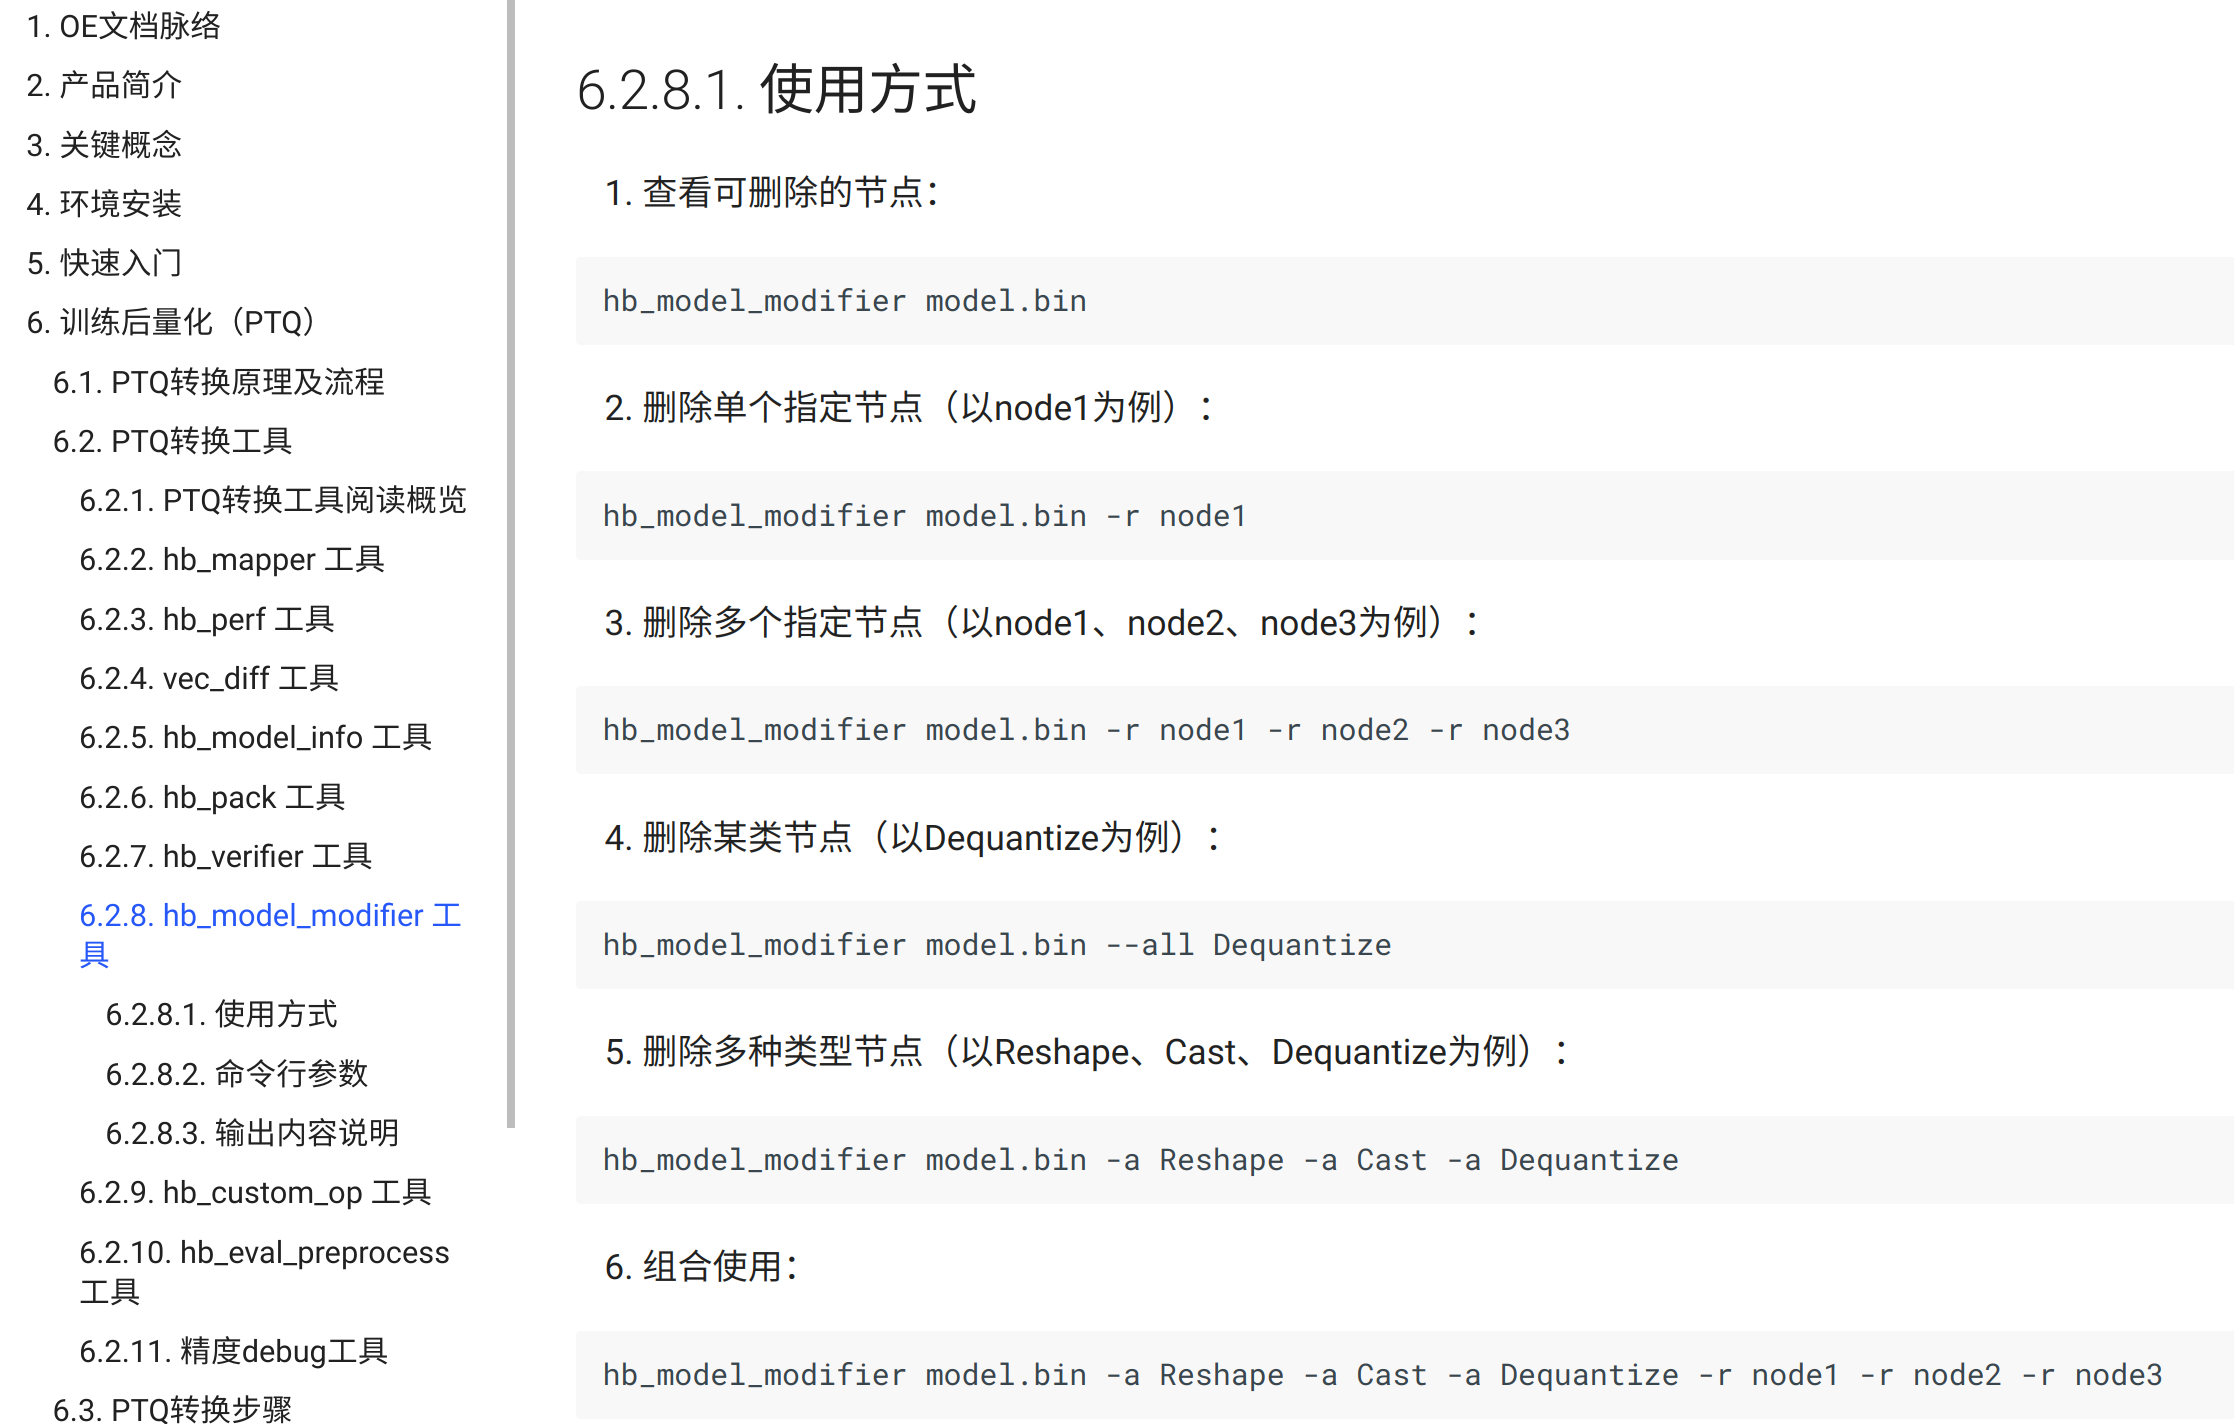This screenshot has height=1424, width=2234.
Task: Go to hb_perf 工具 page
Action: pos(206,619)
